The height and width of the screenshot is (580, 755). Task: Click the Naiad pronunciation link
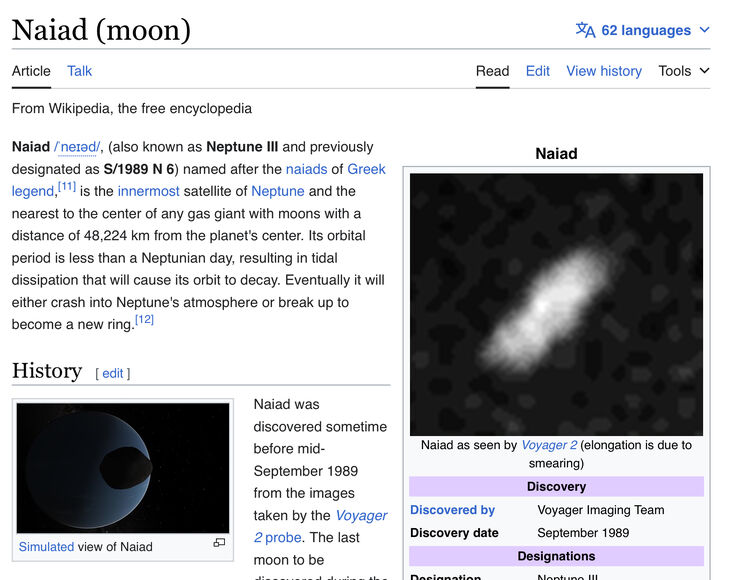click(77, 147)
